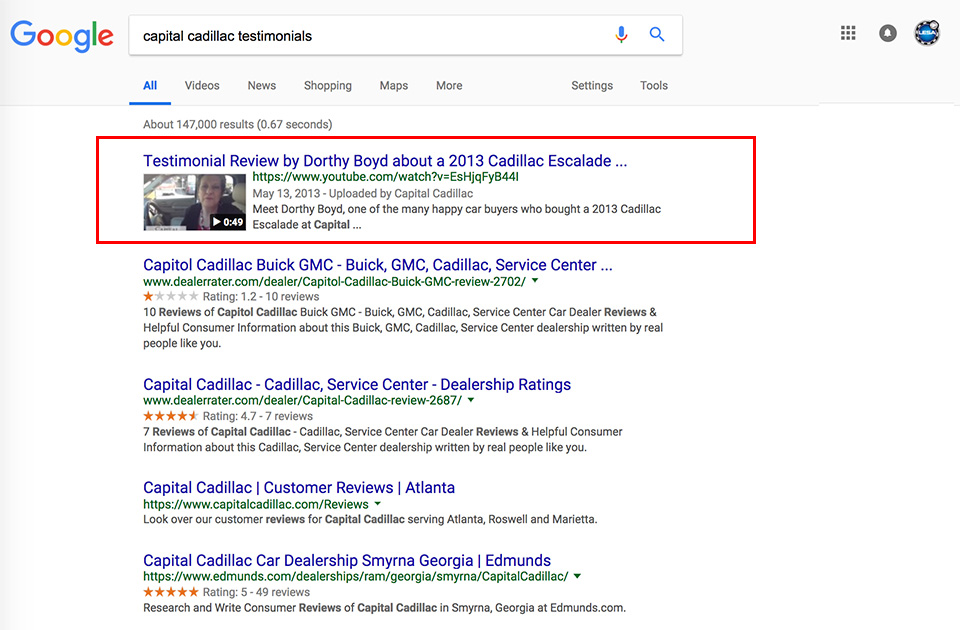The image size is (960, 630).
Task: Play the Dorthy Boyd video thumbnail
Action: 195,202
